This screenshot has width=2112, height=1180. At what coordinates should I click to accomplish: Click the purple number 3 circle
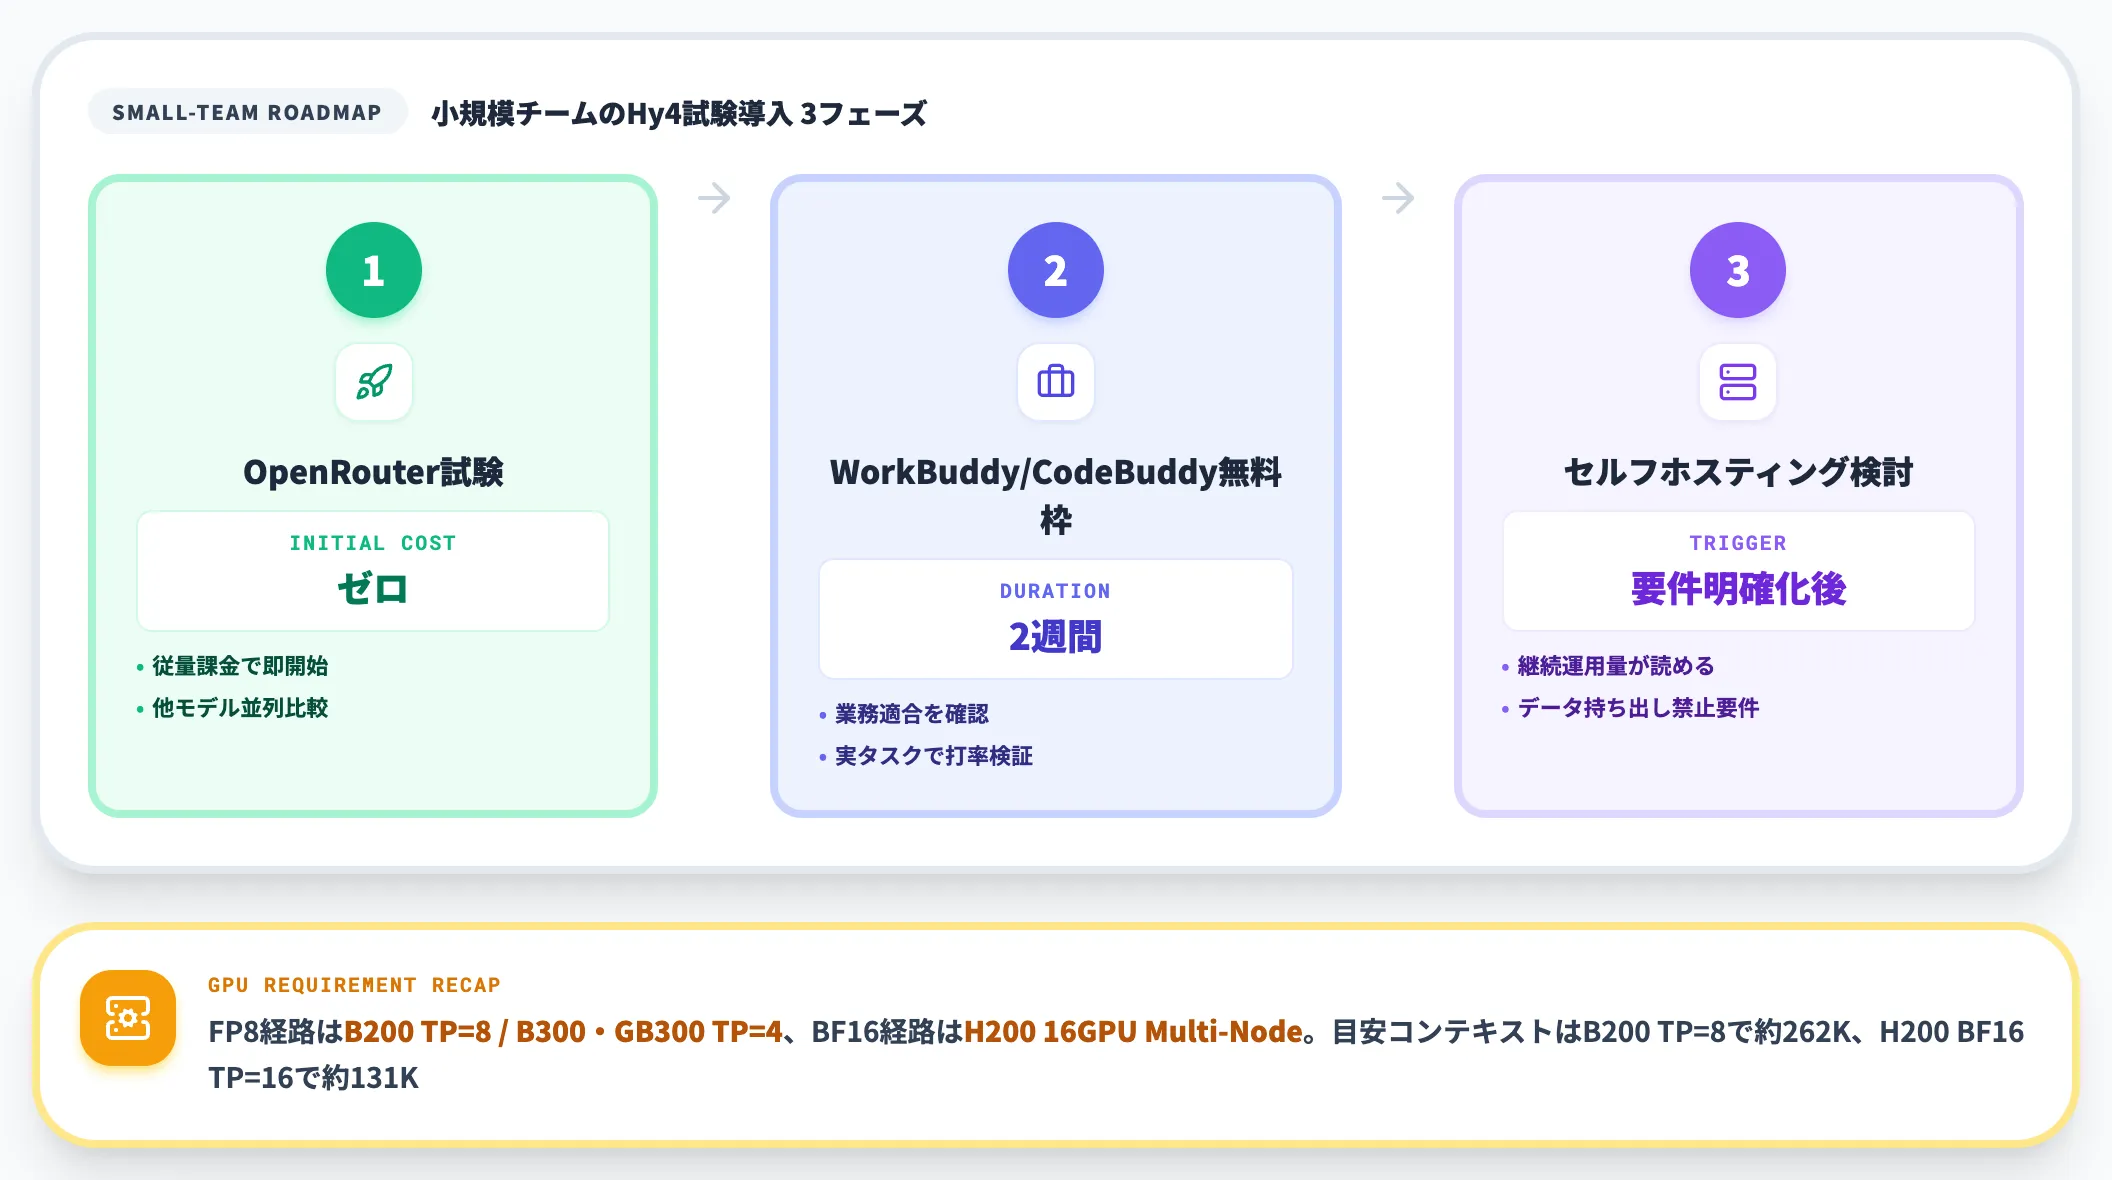click(1738, 270)
